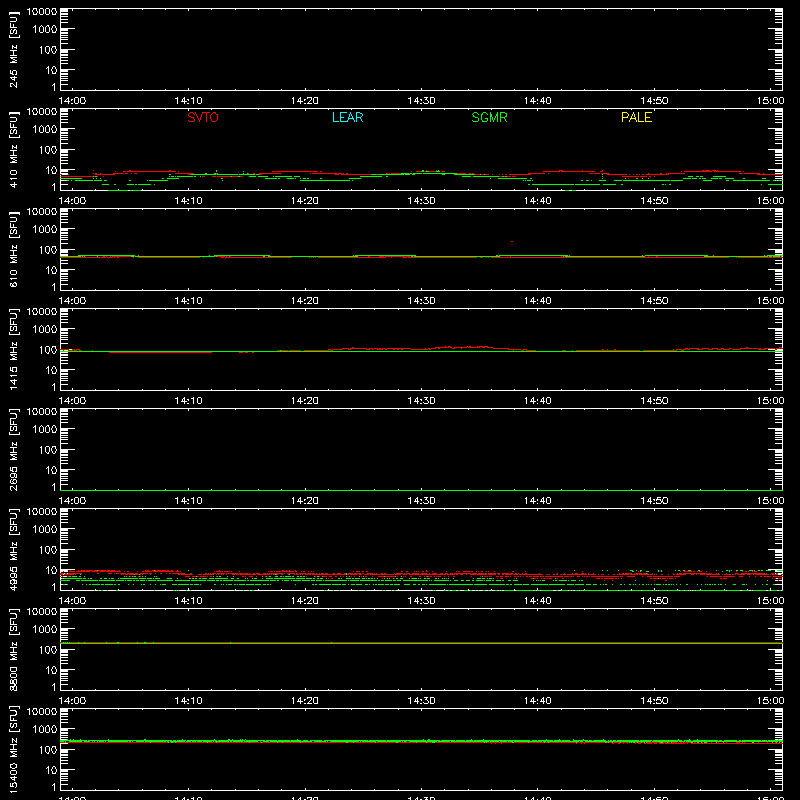
Task: Select the '610 MHz [SFU]' axis title
Action: 13,249
